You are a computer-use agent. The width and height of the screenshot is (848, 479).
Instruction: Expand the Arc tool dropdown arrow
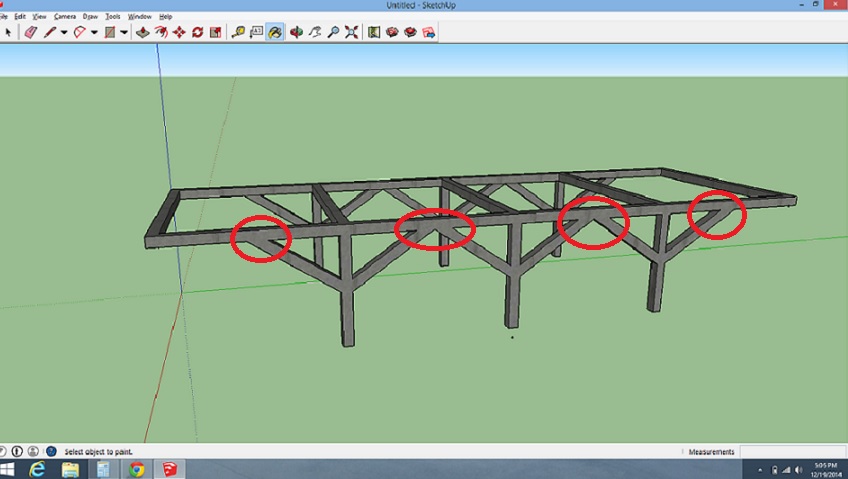point(94,32)
